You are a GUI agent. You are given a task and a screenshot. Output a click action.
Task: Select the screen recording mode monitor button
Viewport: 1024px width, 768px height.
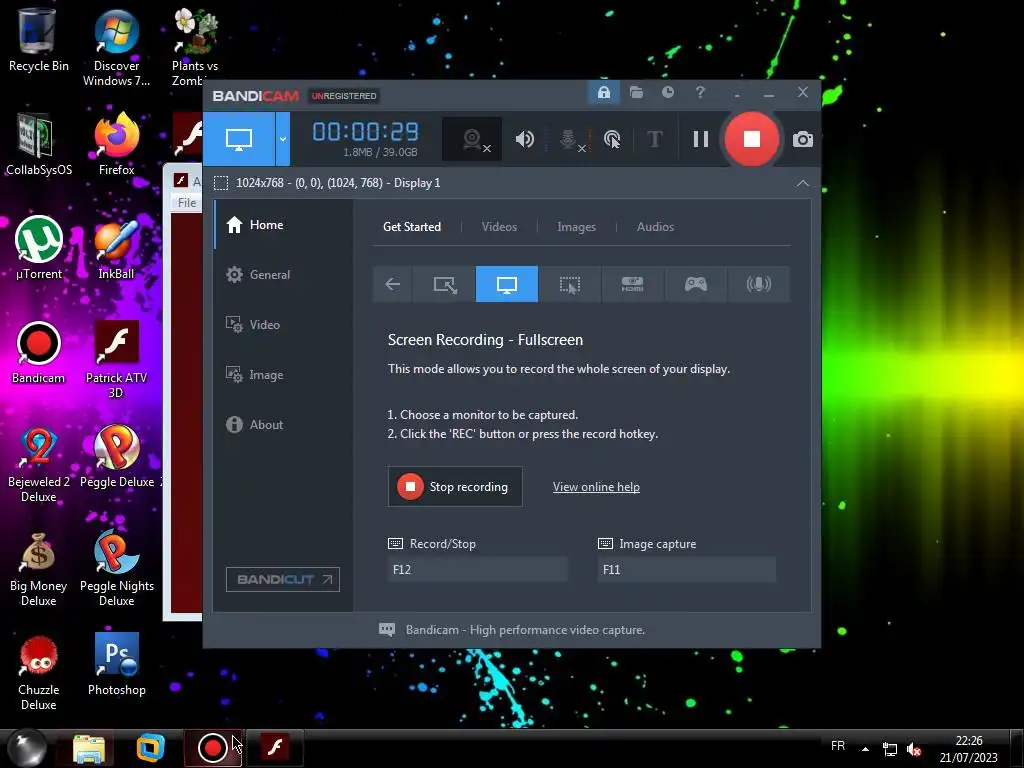[238, 138]
